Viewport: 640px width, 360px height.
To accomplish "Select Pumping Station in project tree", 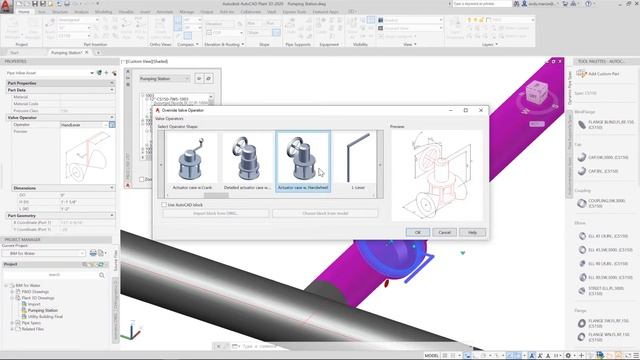I will [x=43, y=311].
